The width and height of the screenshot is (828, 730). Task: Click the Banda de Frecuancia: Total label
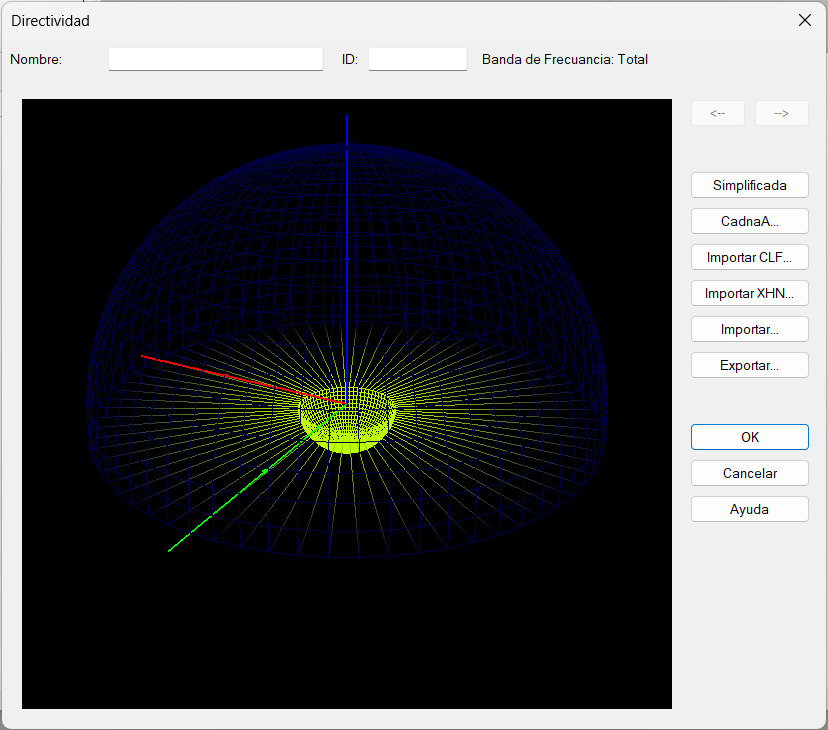564,59
